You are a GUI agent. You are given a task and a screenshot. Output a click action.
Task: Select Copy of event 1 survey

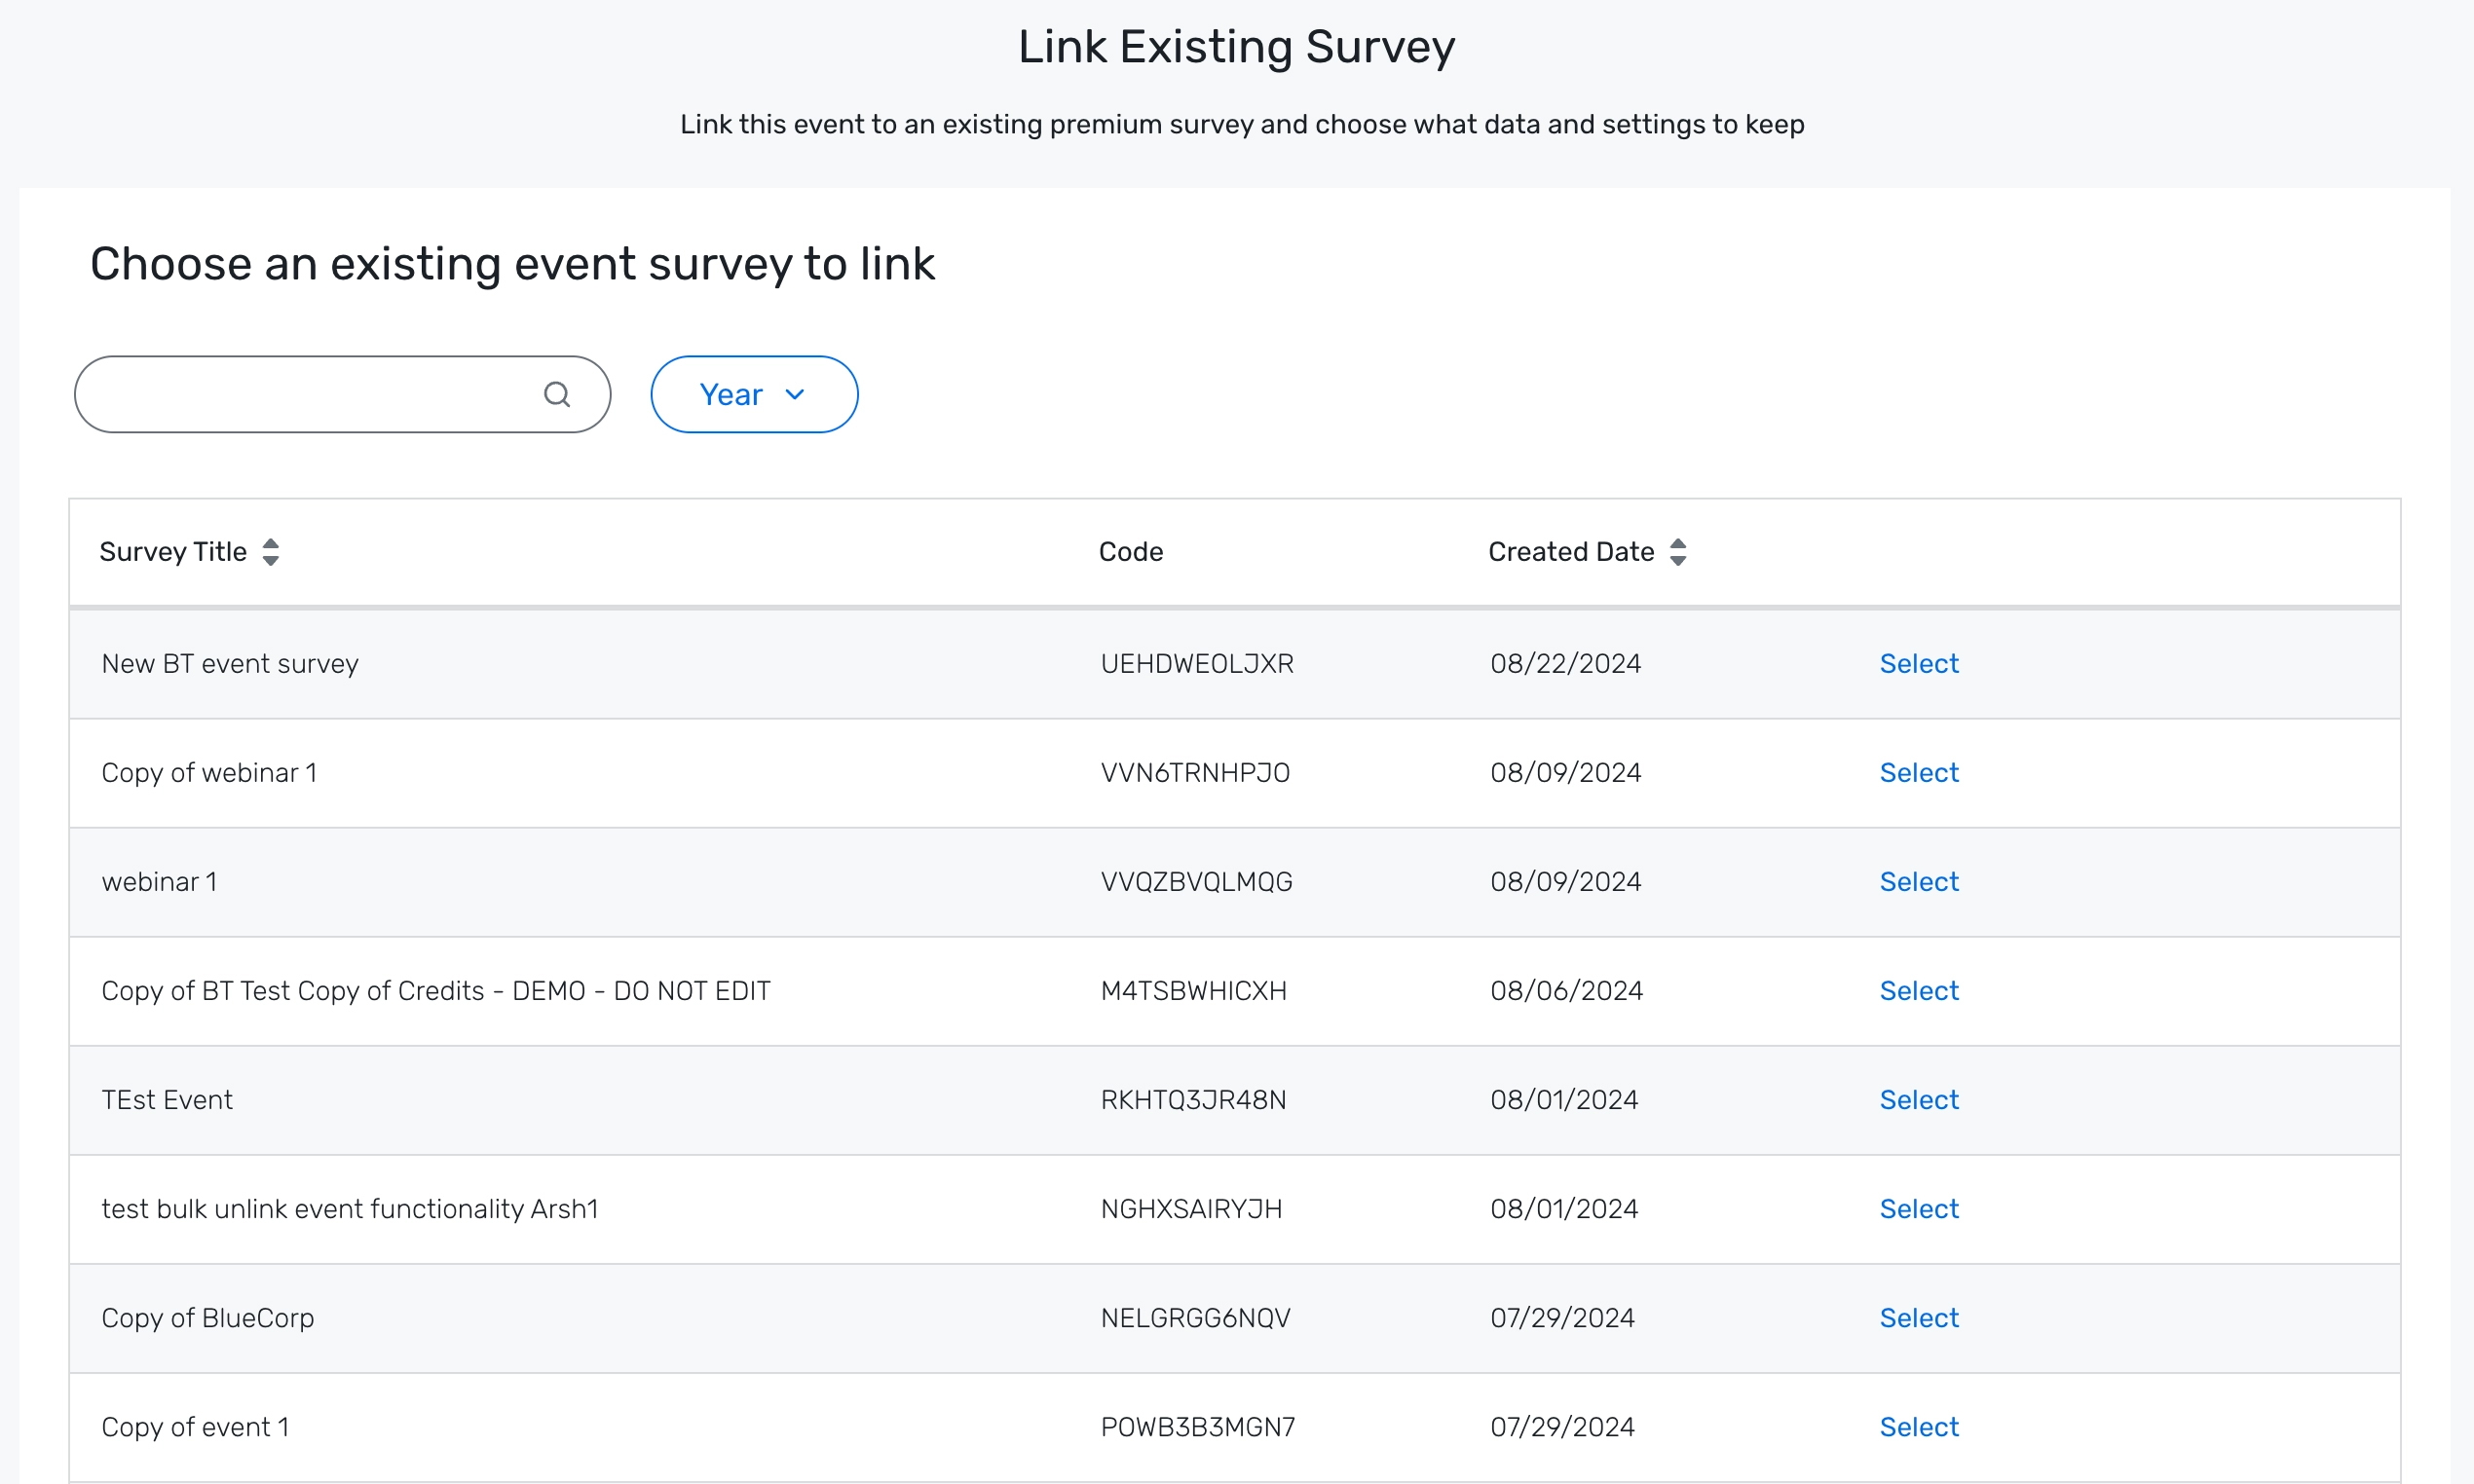[x=1918, y=1426]
